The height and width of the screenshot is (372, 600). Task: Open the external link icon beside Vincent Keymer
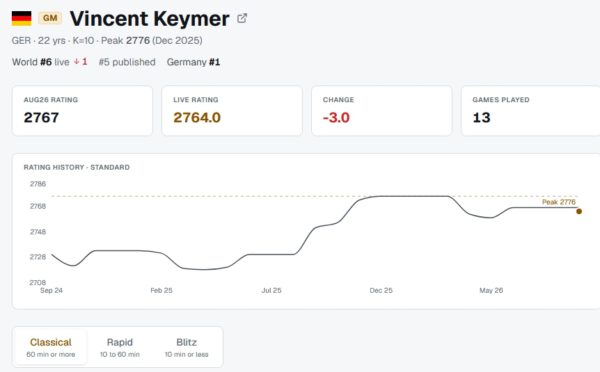(x=242, y=18)
